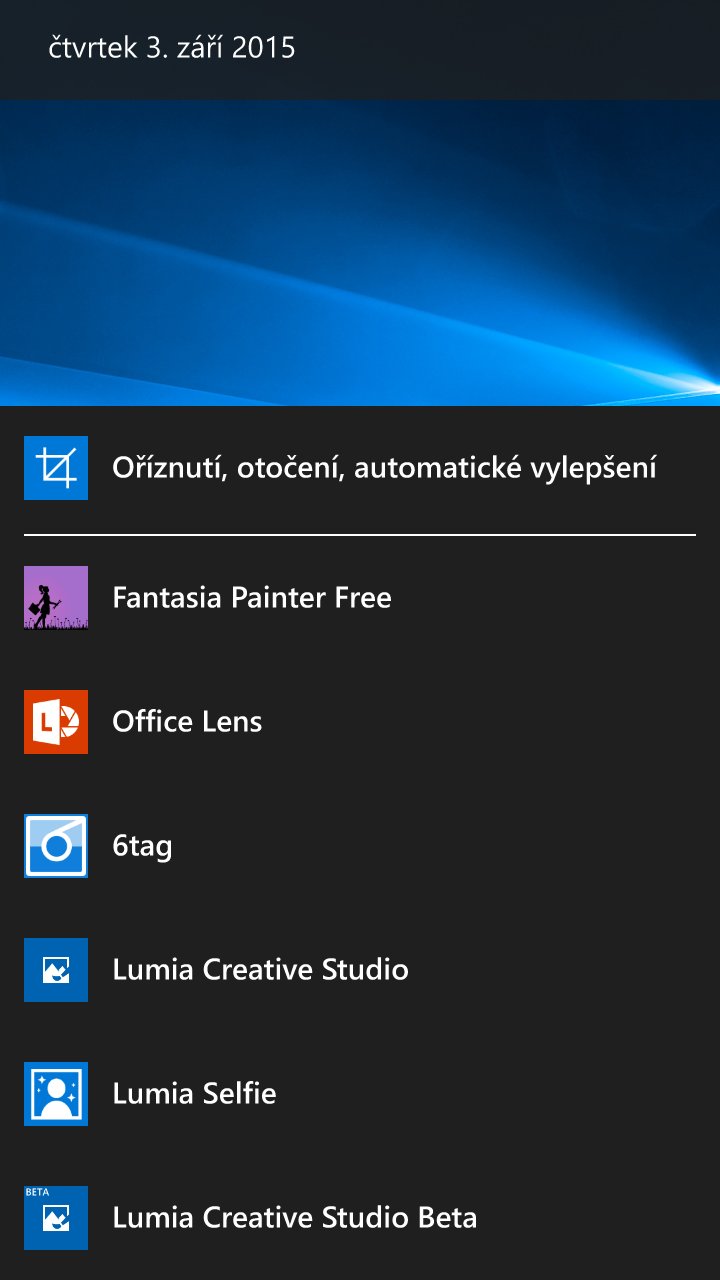Choose the 6tag app icon
This screenshot has width=720, height=1280.
coord(56,846)
